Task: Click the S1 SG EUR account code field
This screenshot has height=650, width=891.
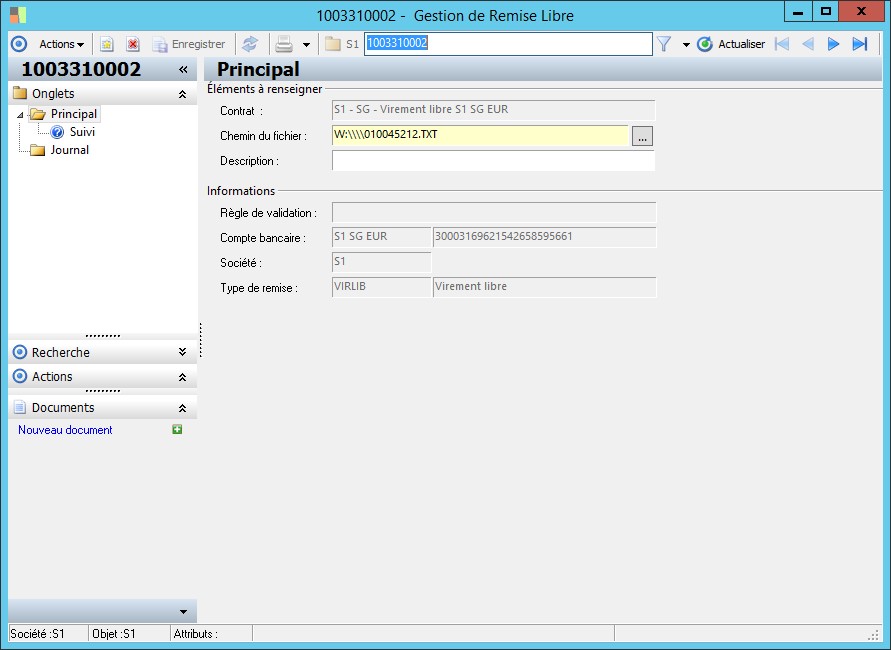Action: coord(381,237)
